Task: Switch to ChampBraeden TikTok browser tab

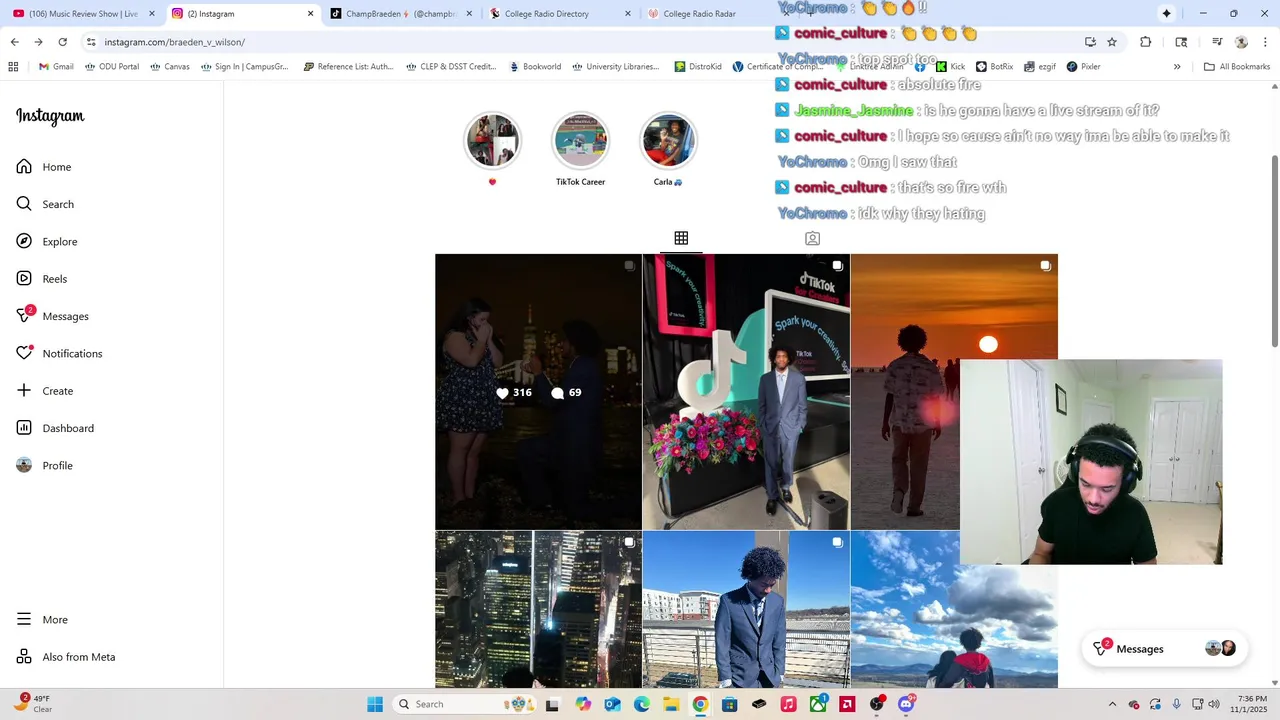Action: tap(400, 14)
